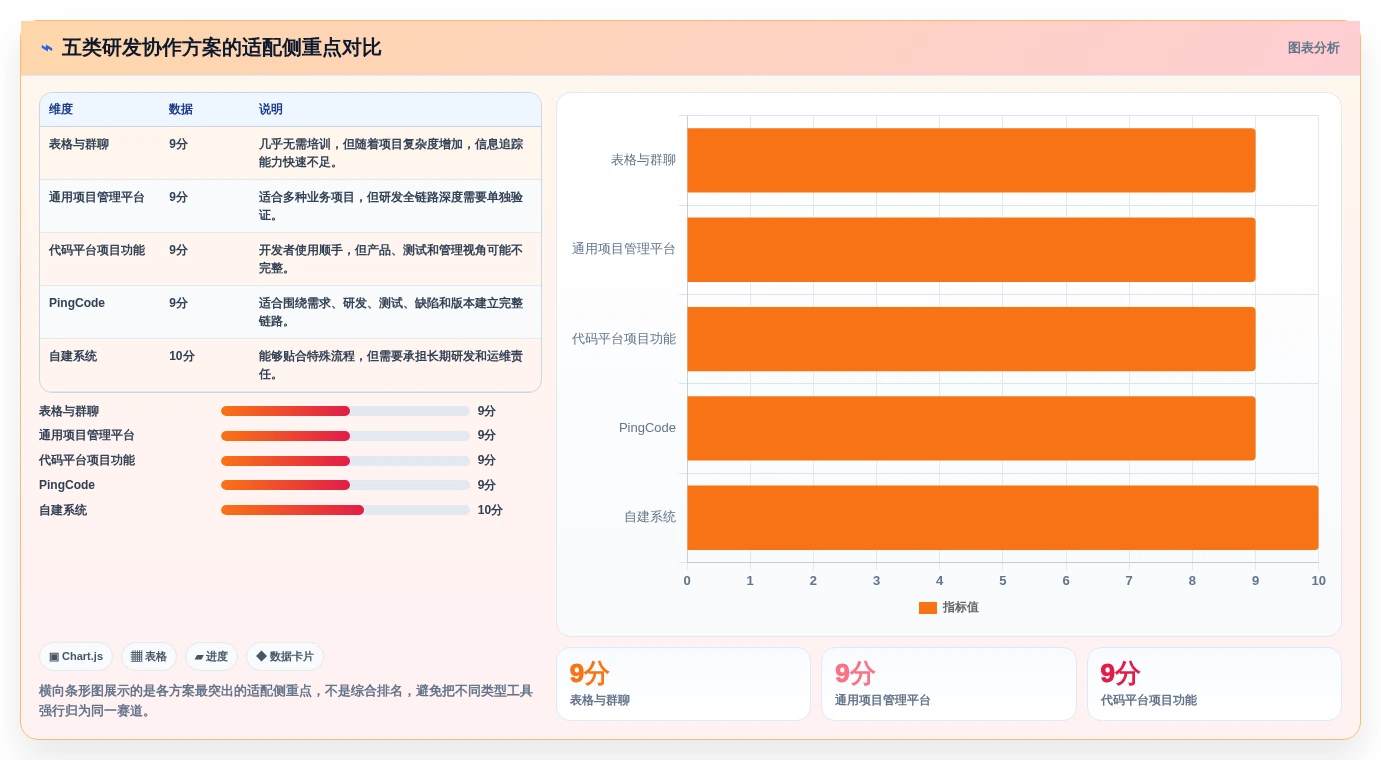Click the PingCode label in the progress list

pos(67,485)
